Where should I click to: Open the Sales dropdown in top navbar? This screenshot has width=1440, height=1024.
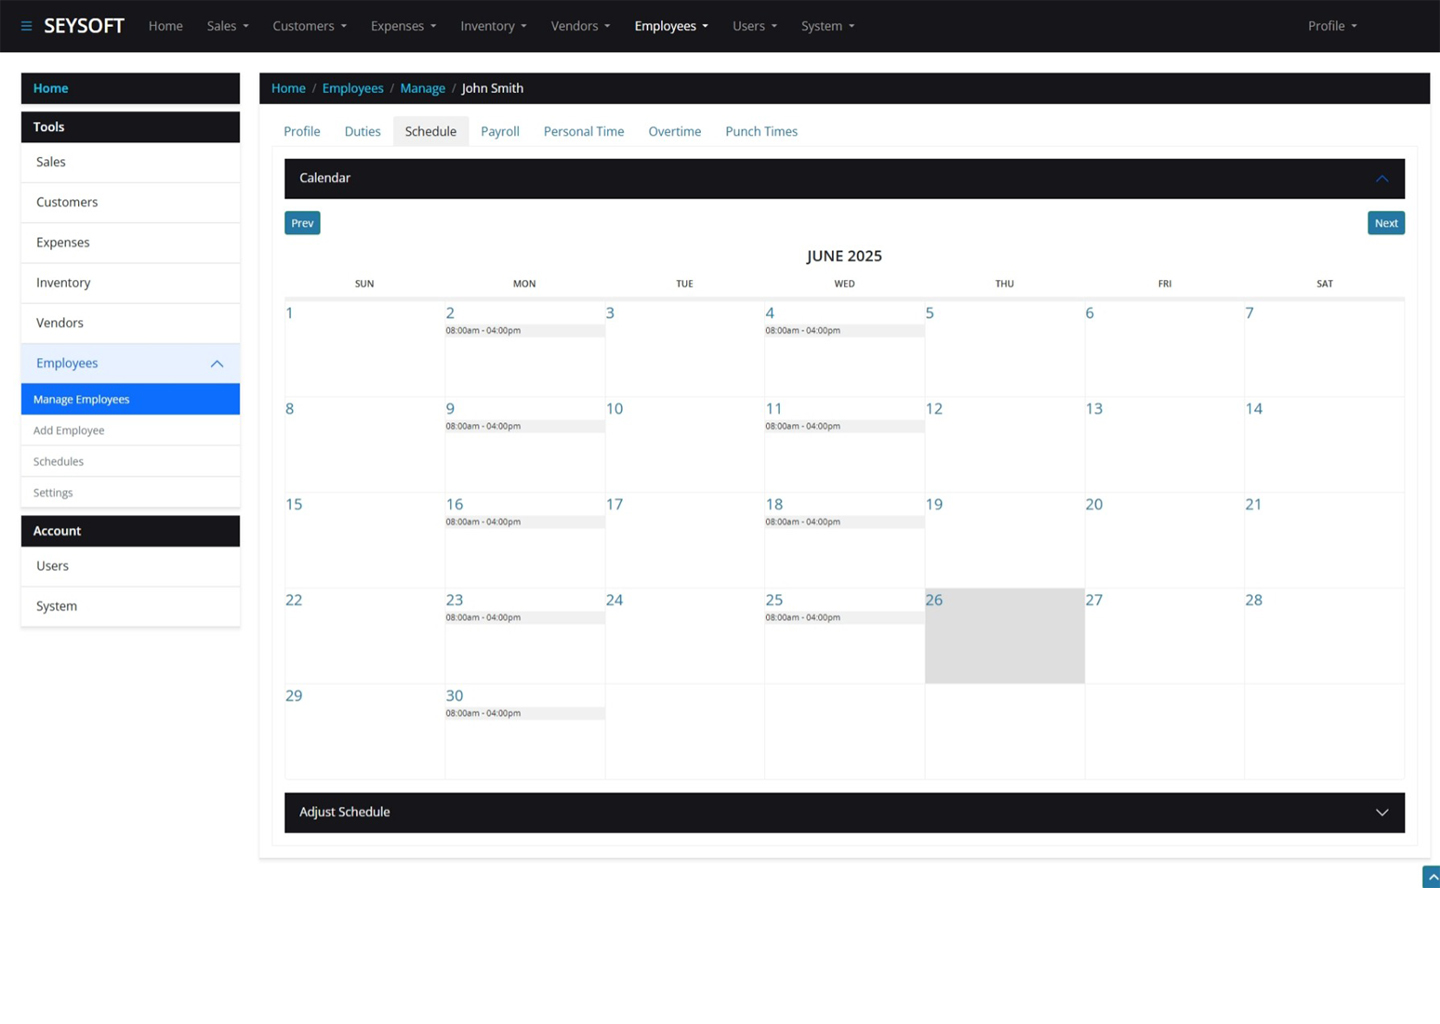point(227,26)
